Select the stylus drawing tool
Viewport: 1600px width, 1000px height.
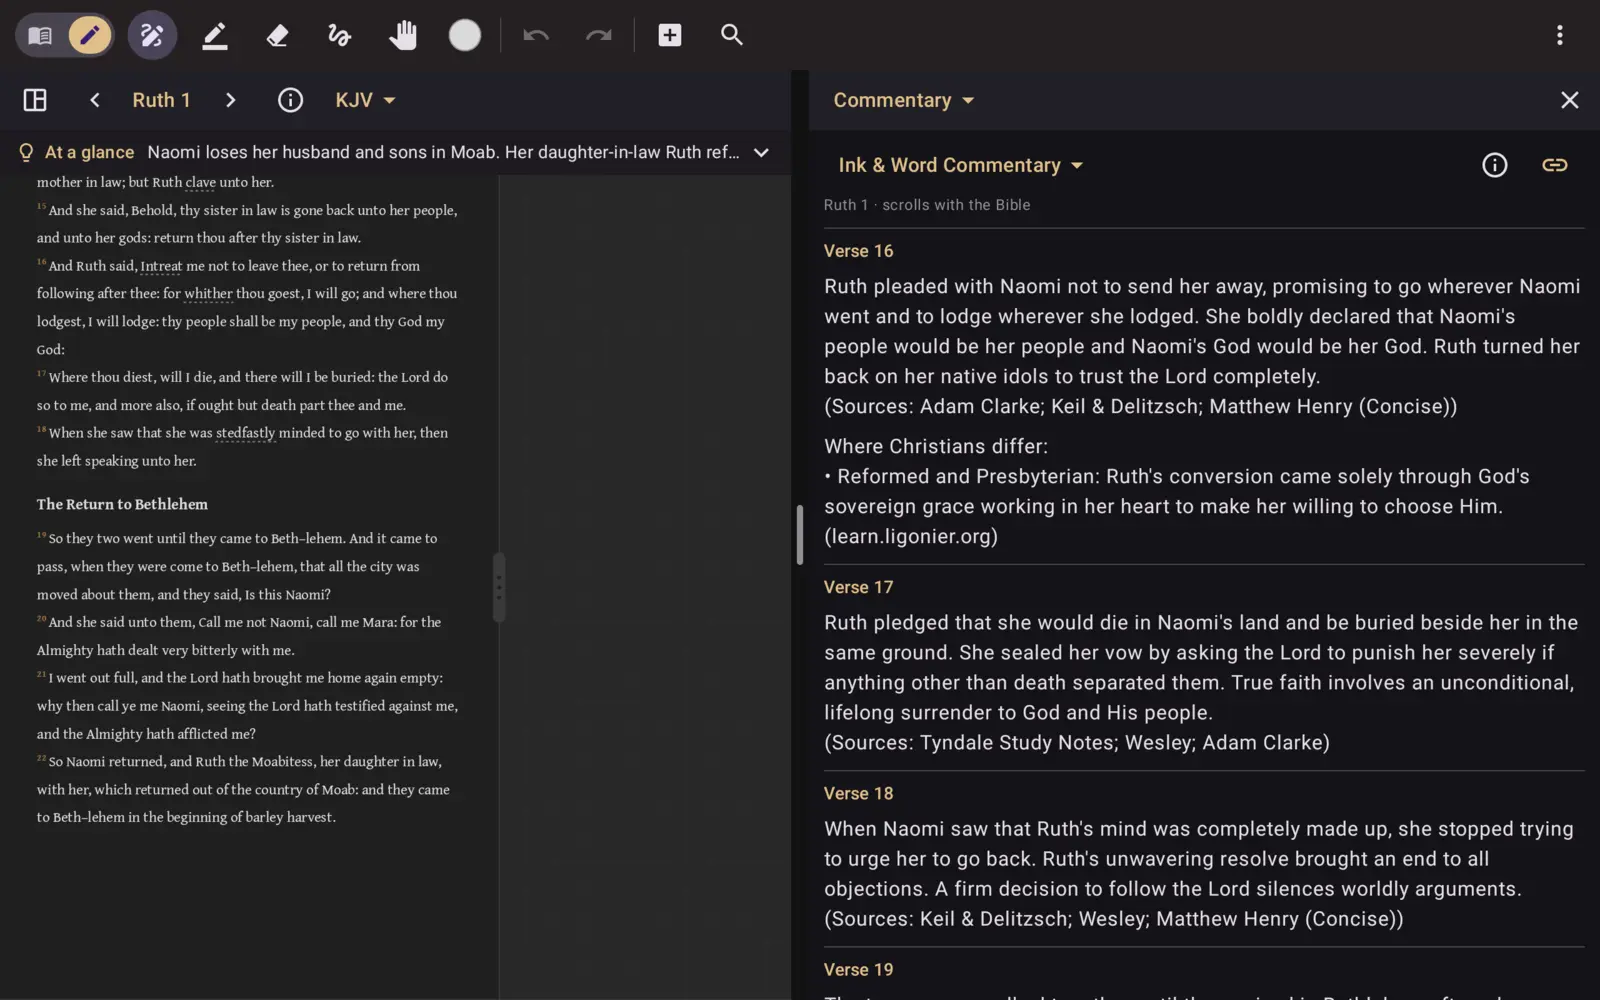(x=152, y=36)
